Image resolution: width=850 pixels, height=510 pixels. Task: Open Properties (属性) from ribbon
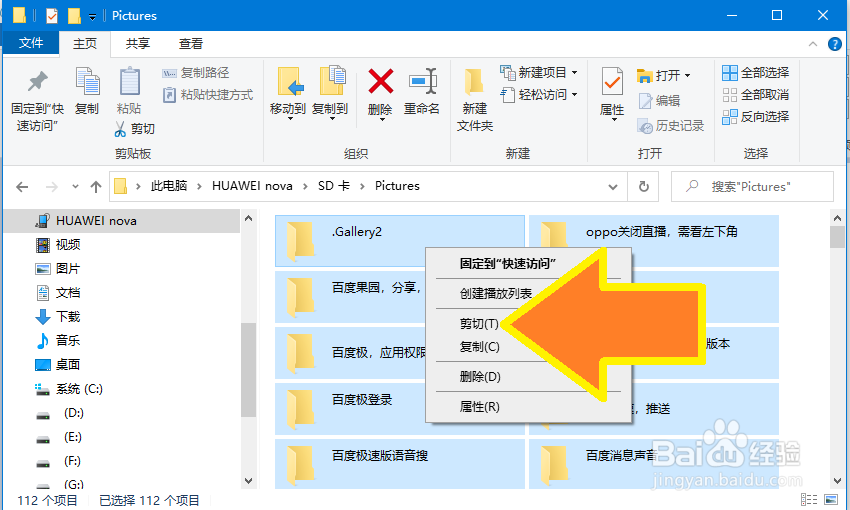[x=612, y=94]
